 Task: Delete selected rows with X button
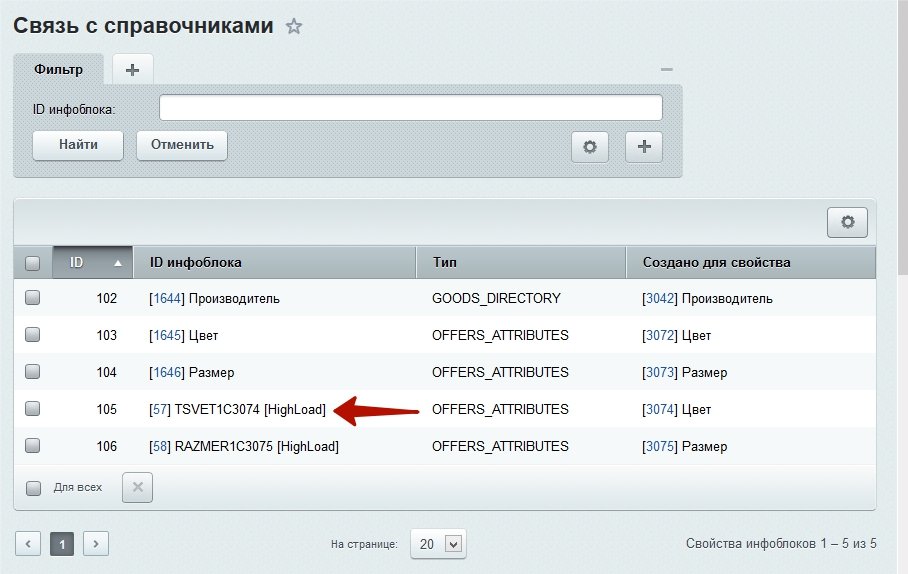(x=137, y=487)
